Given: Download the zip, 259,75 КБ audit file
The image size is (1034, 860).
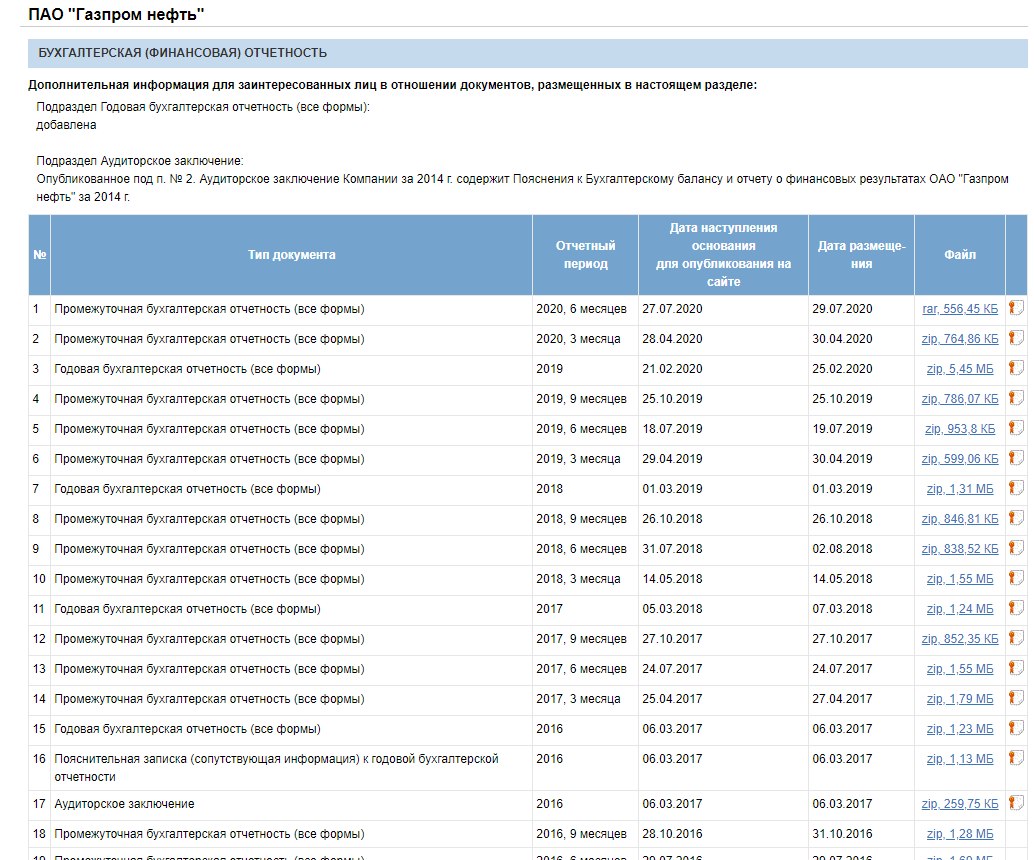Looking at the screenshot, I should click(x=959, y=804).
